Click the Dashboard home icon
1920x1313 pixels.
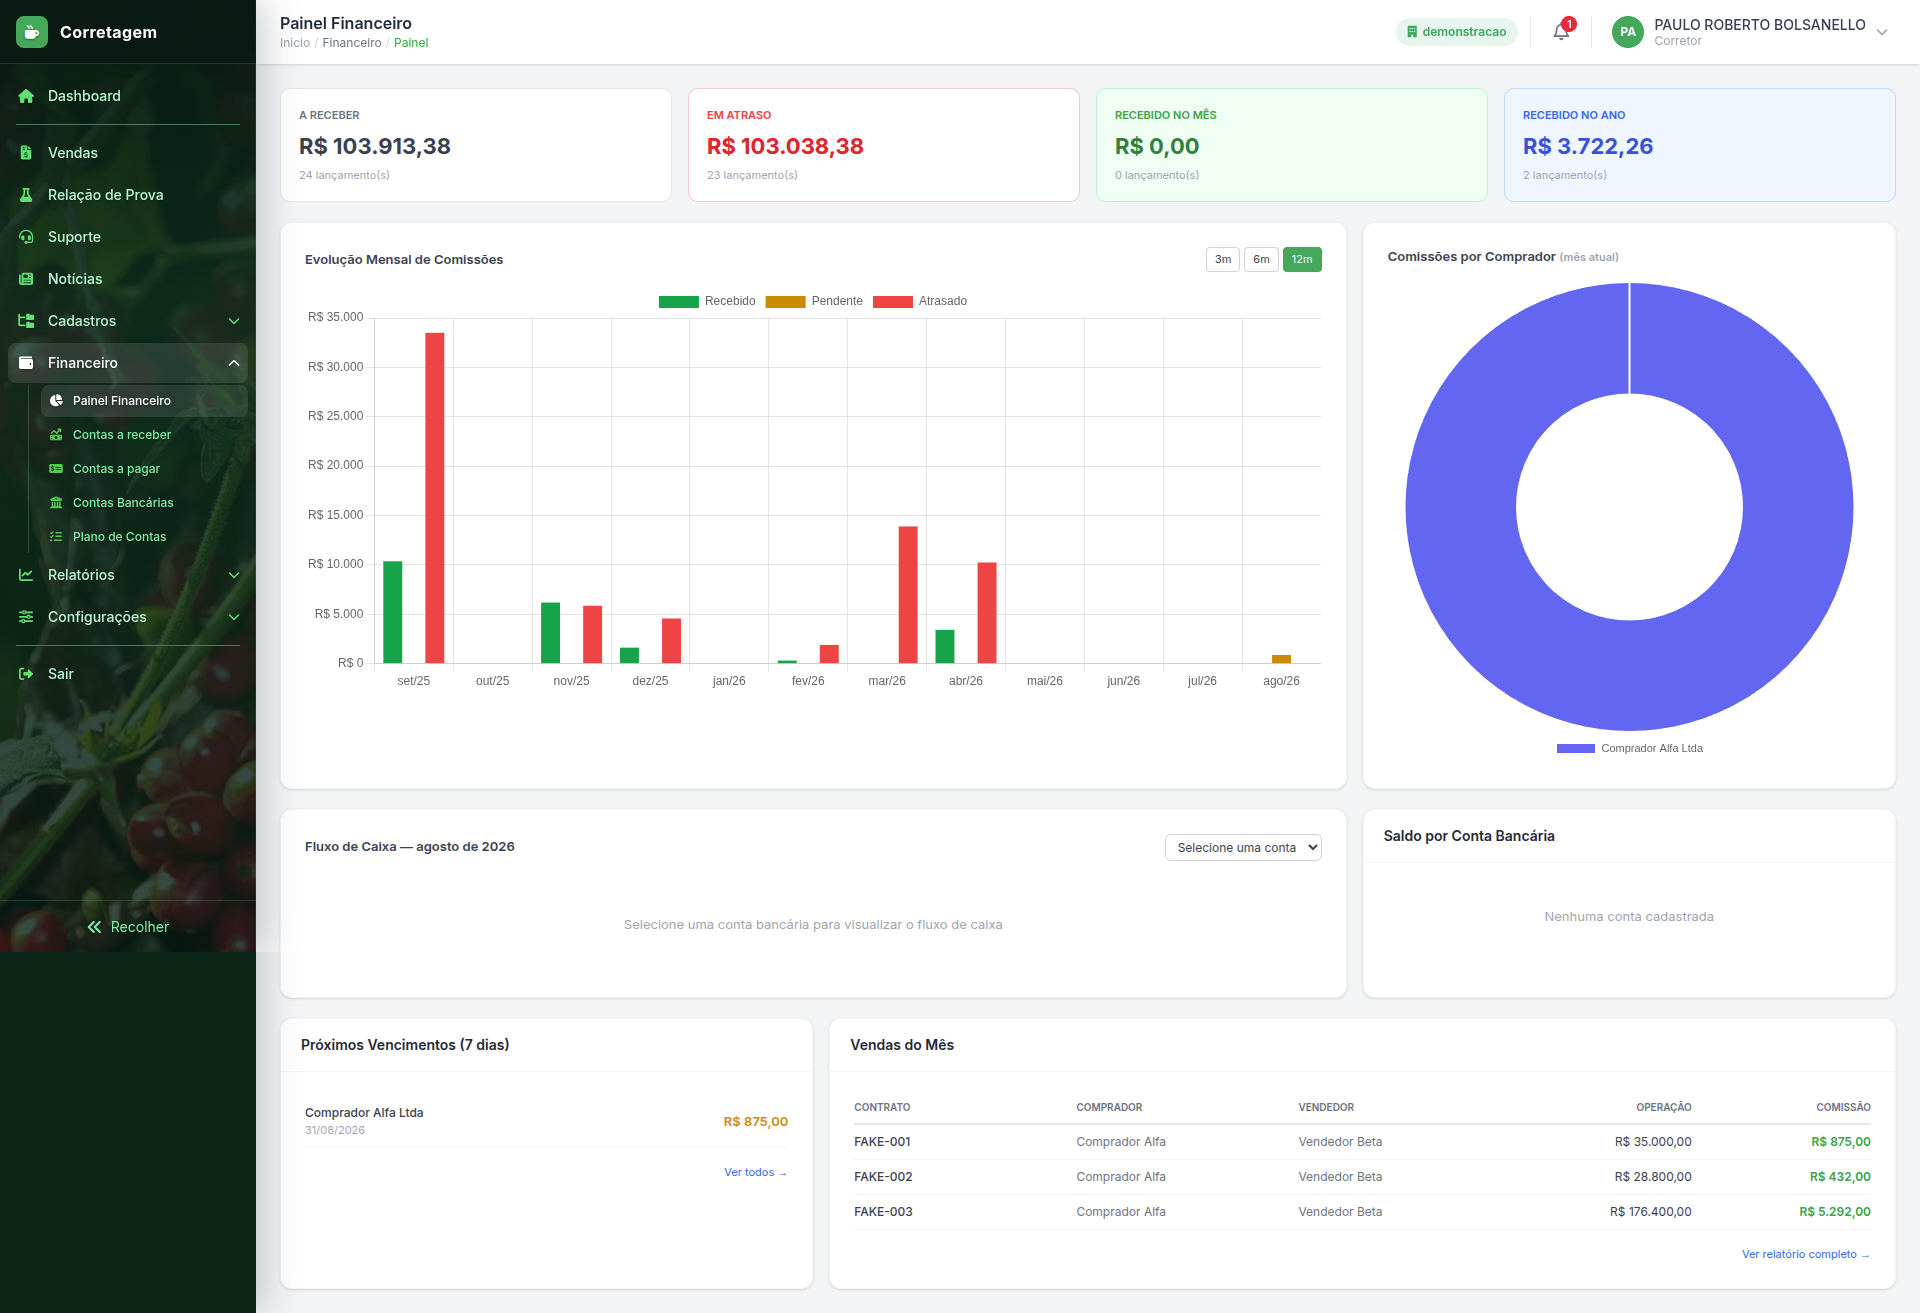(x=26, y=96)
